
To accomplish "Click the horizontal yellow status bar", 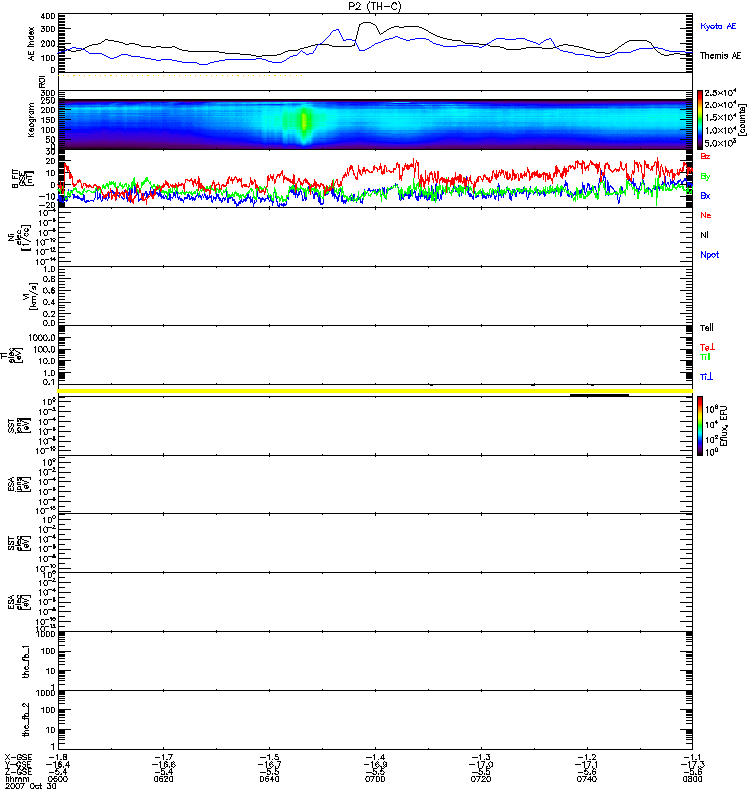I will point(375,391).
